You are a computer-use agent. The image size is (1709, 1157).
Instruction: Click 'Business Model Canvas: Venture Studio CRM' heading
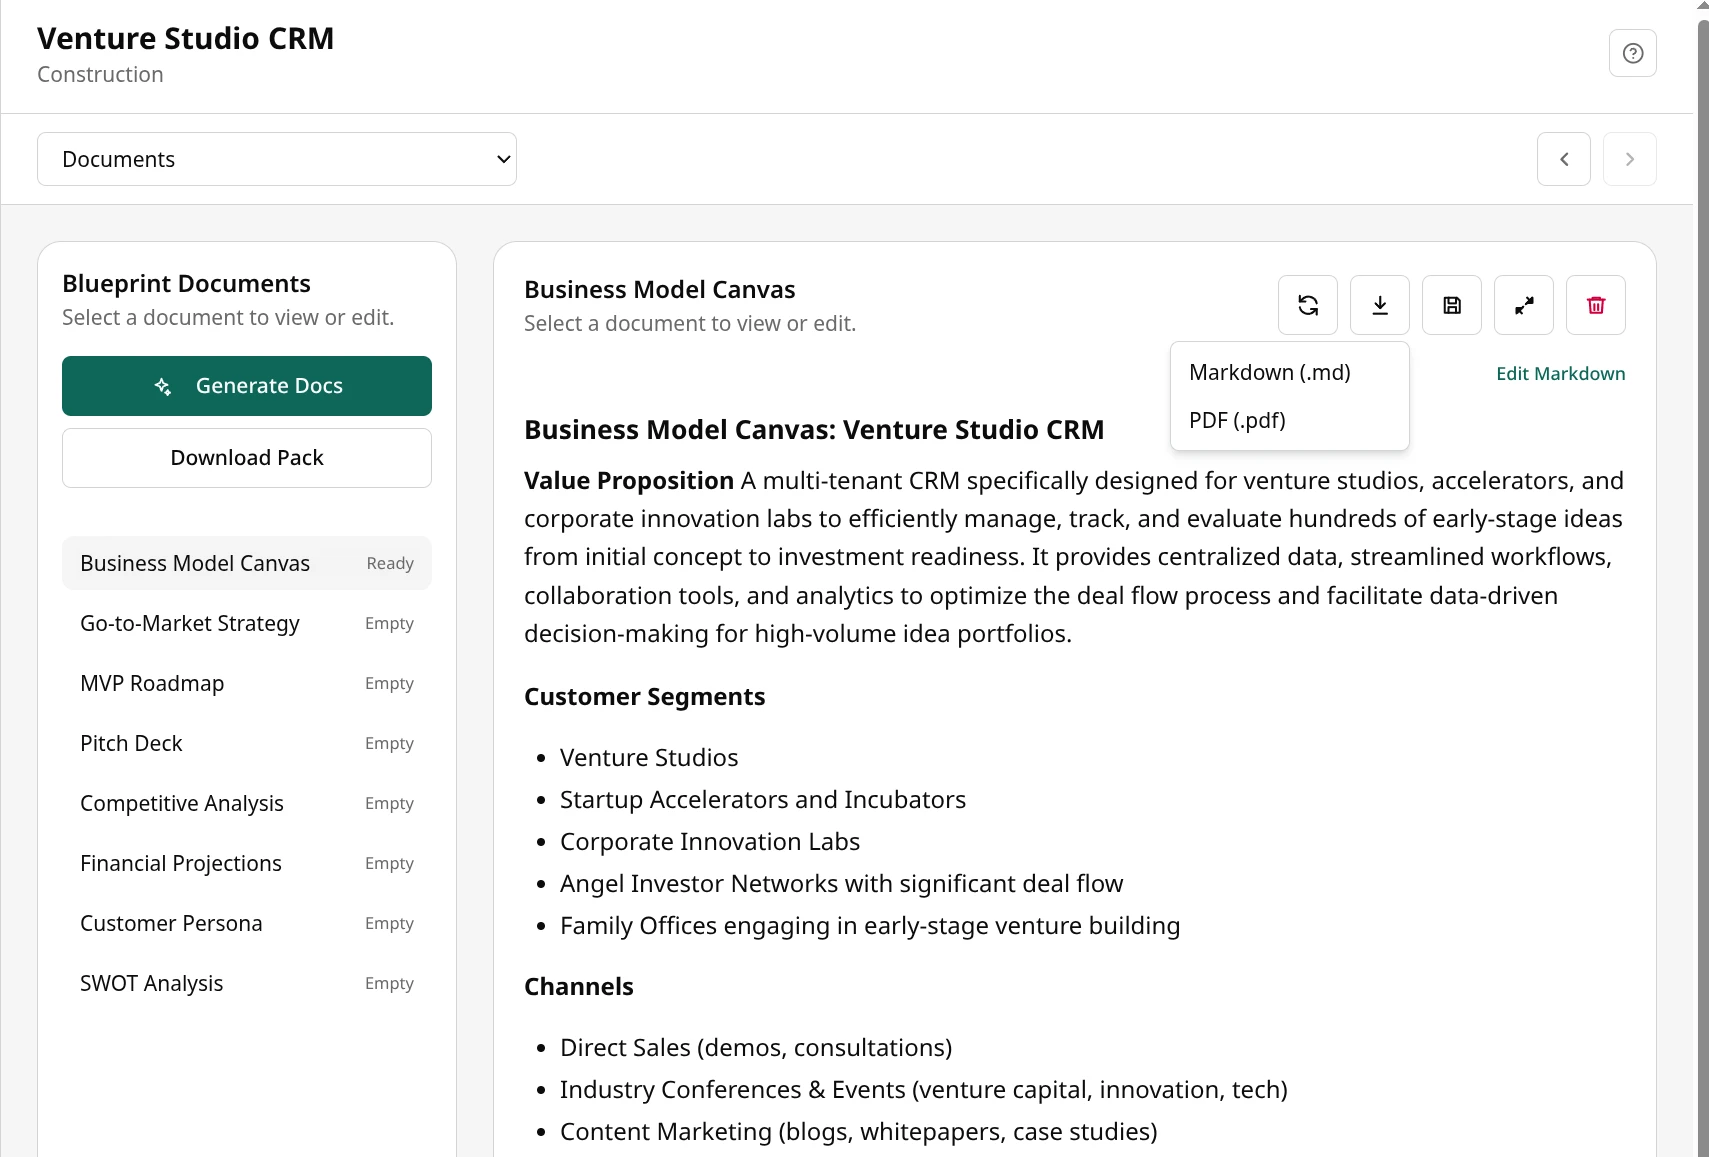pos(814,430)
